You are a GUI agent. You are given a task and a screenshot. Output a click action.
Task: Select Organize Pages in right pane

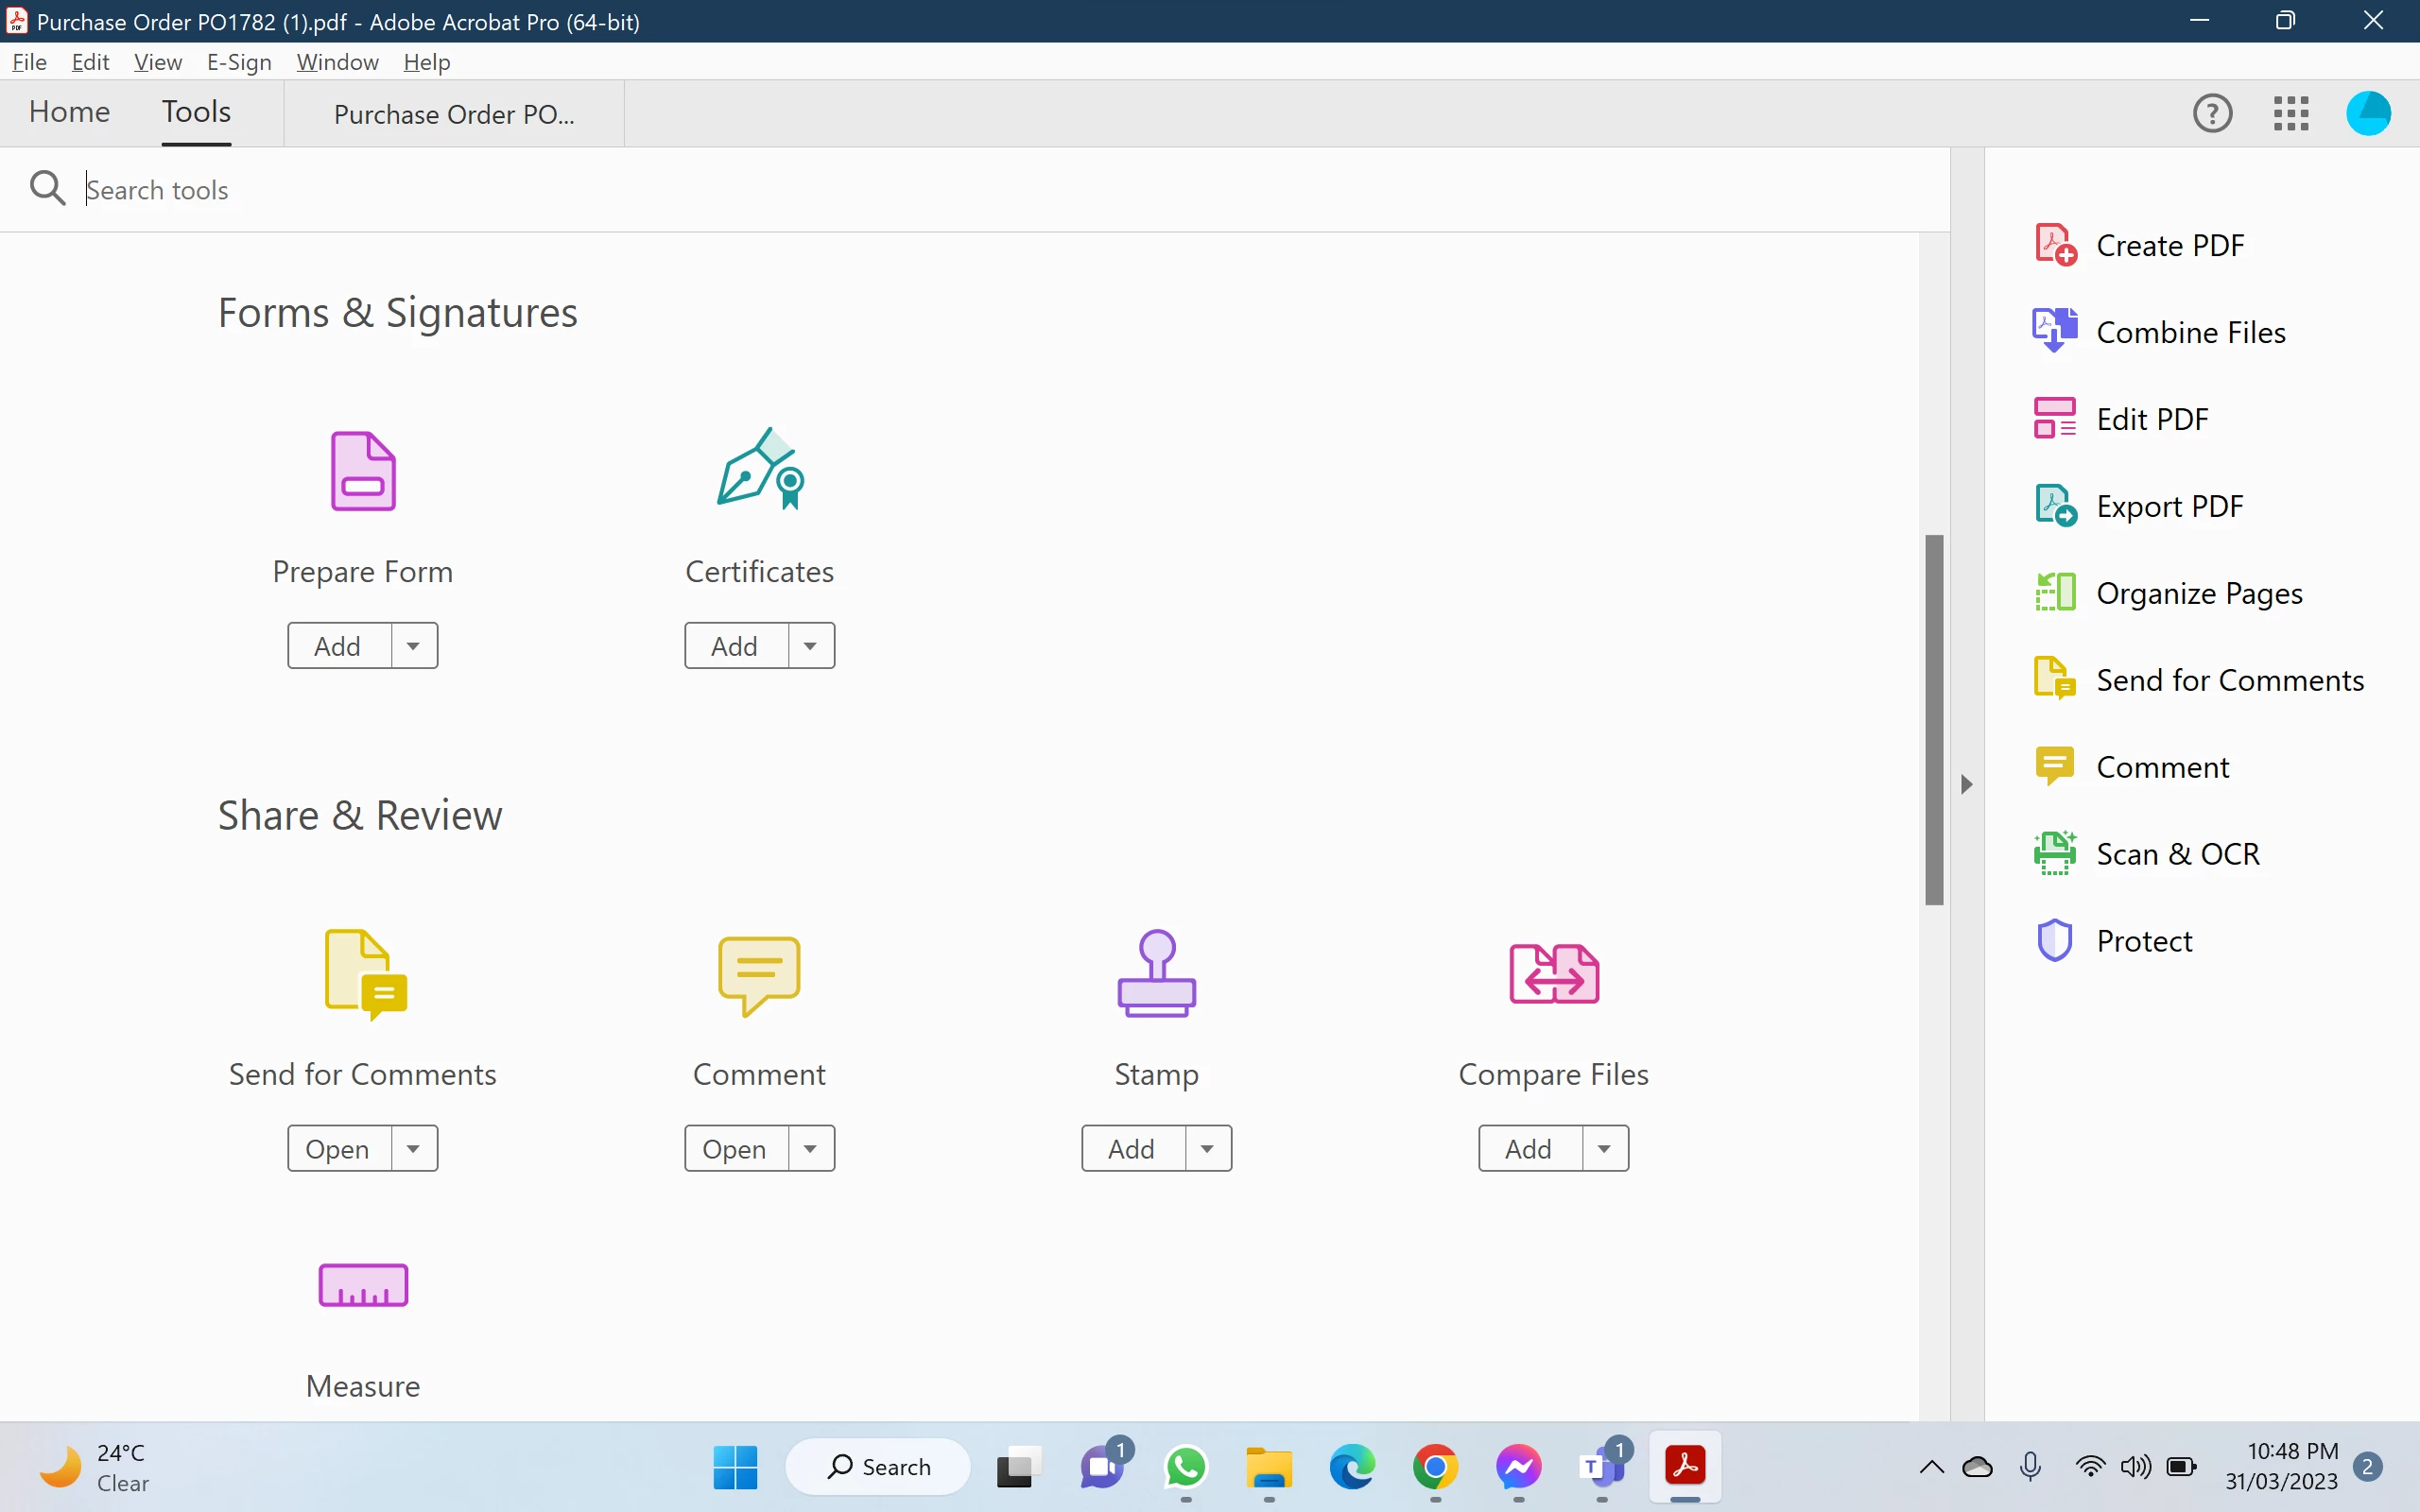pos(2198,593)
